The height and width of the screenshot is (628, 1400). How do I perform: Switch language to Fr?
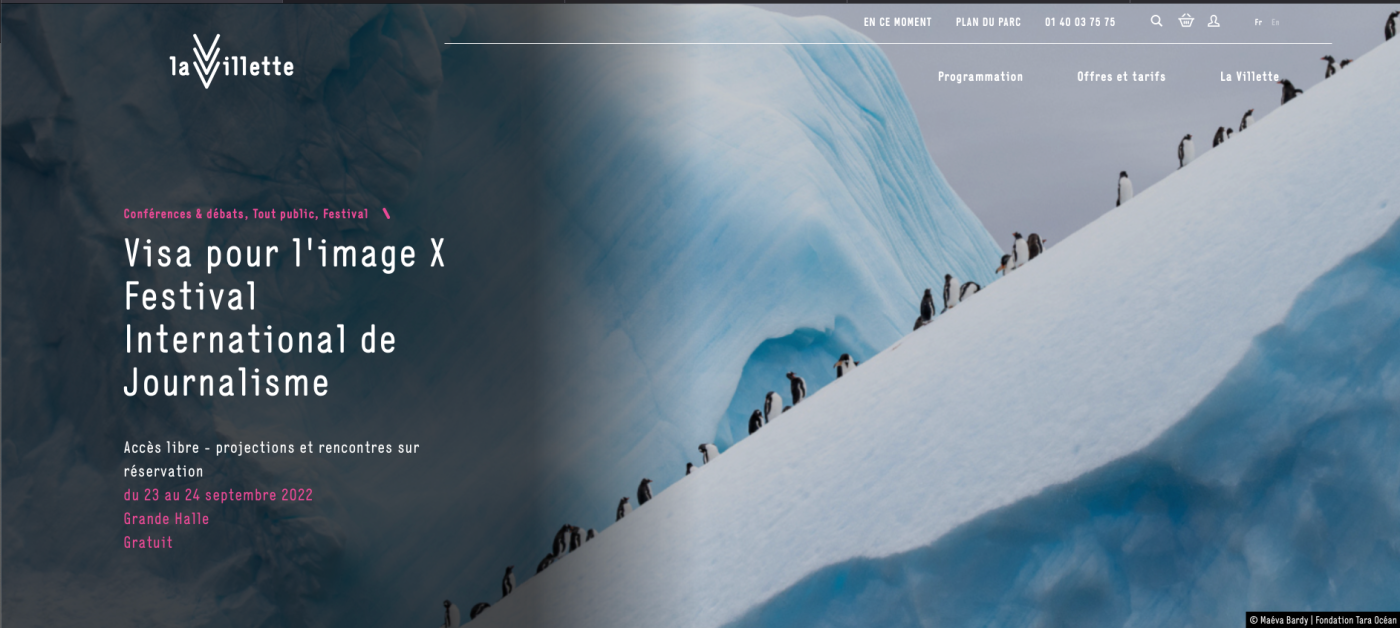(x=1258, y=22)
